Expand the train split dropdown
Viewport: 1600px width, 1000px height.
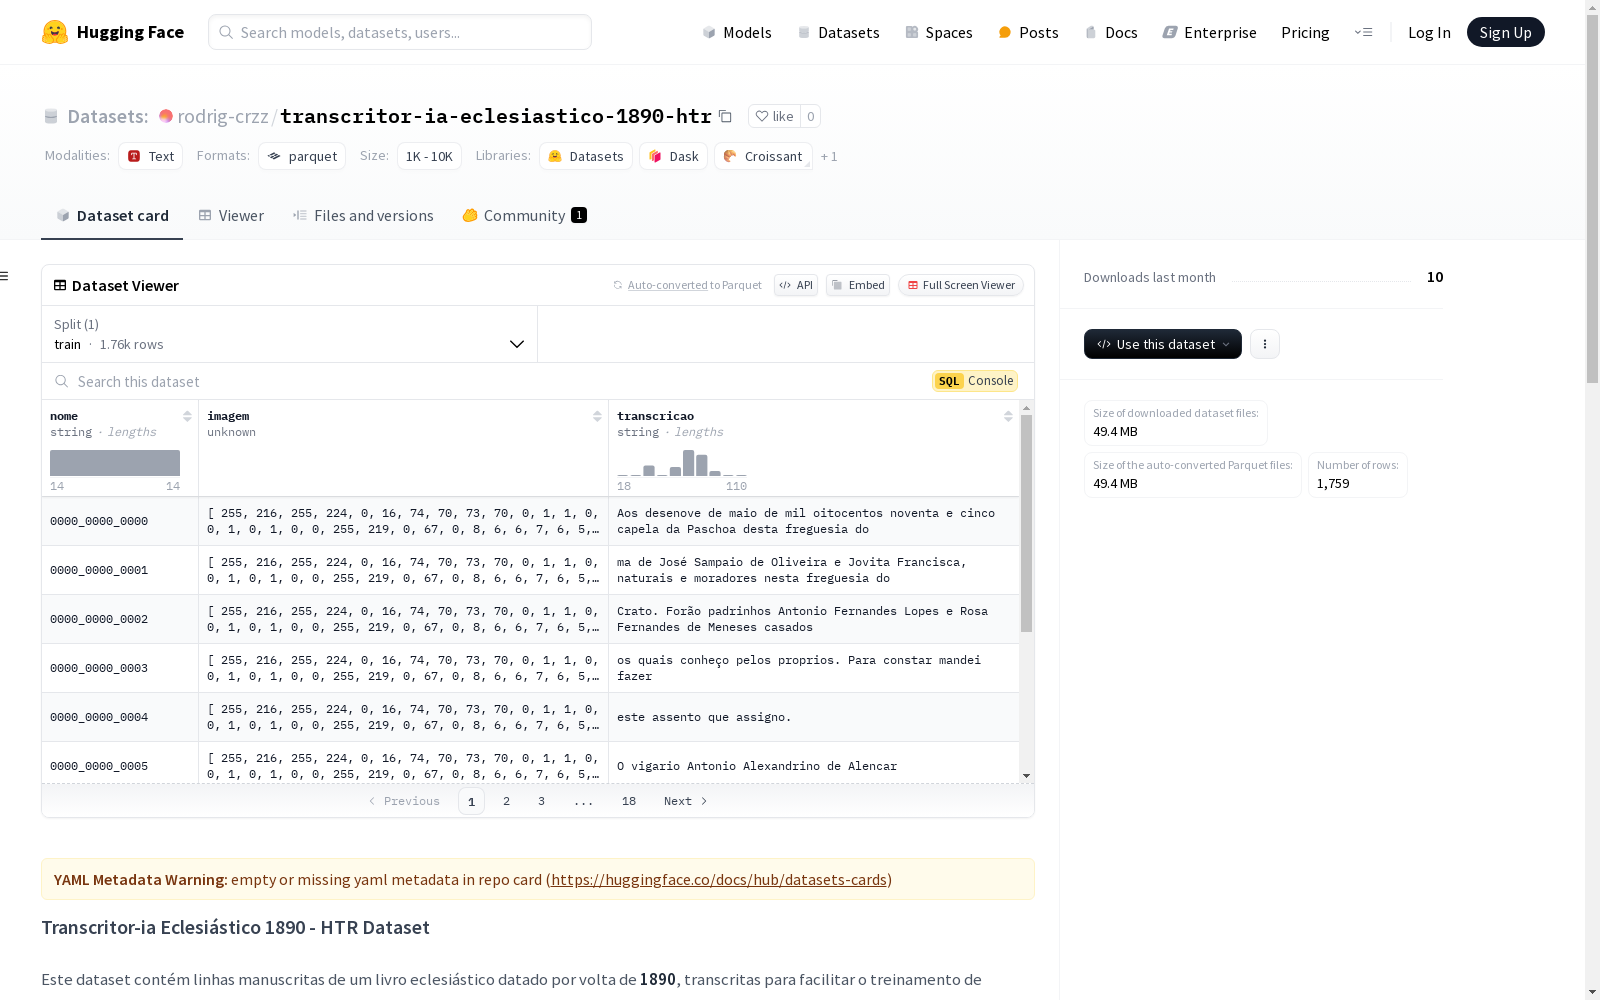pos(290,334)
